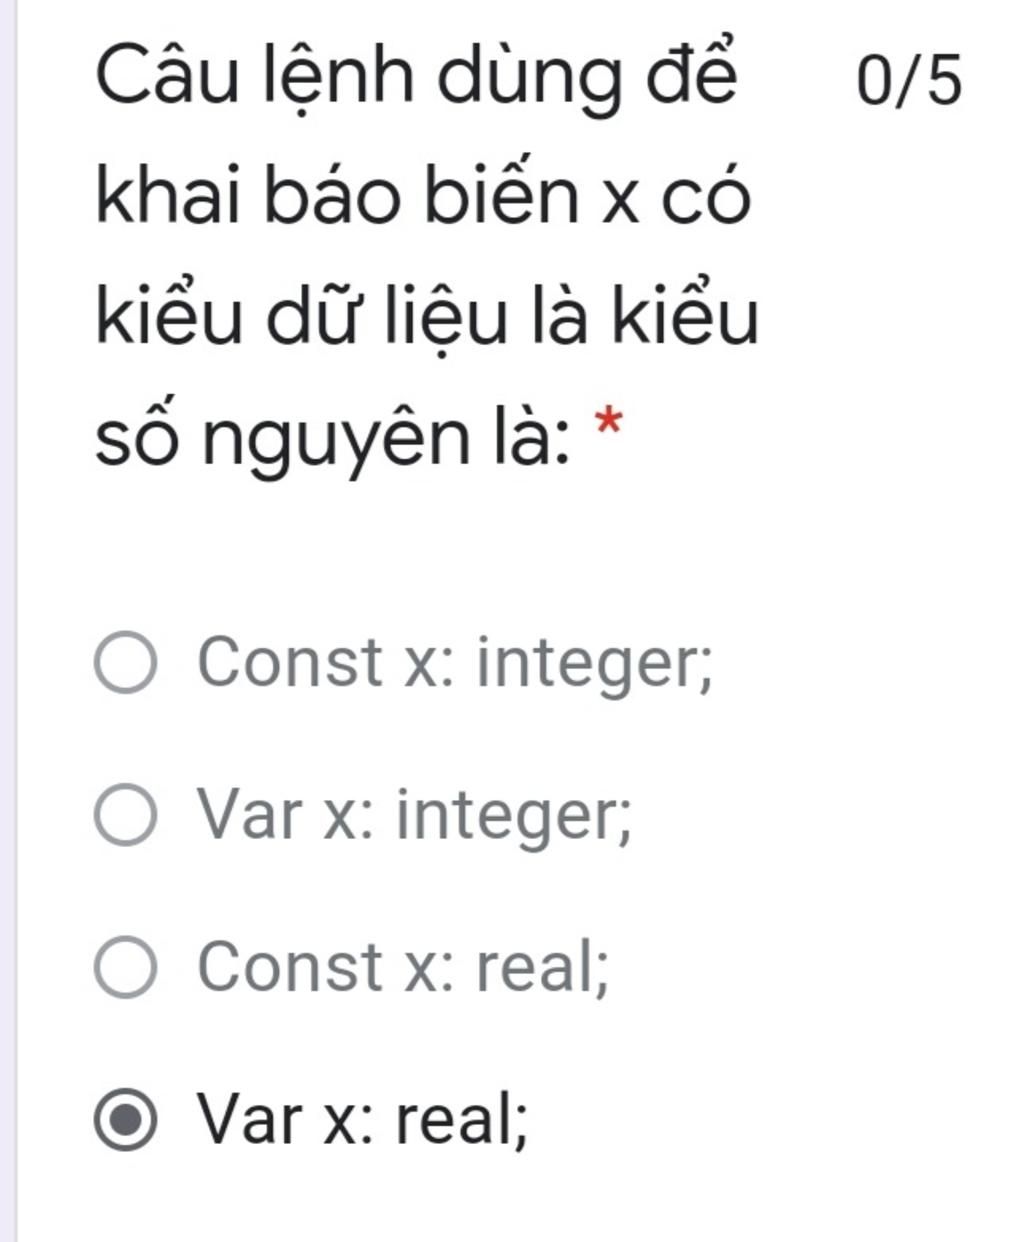Click the word "real;" in the Const option
This screenshot has width=1024, height=1242.
pyautogui.click(x=542, y=968)
